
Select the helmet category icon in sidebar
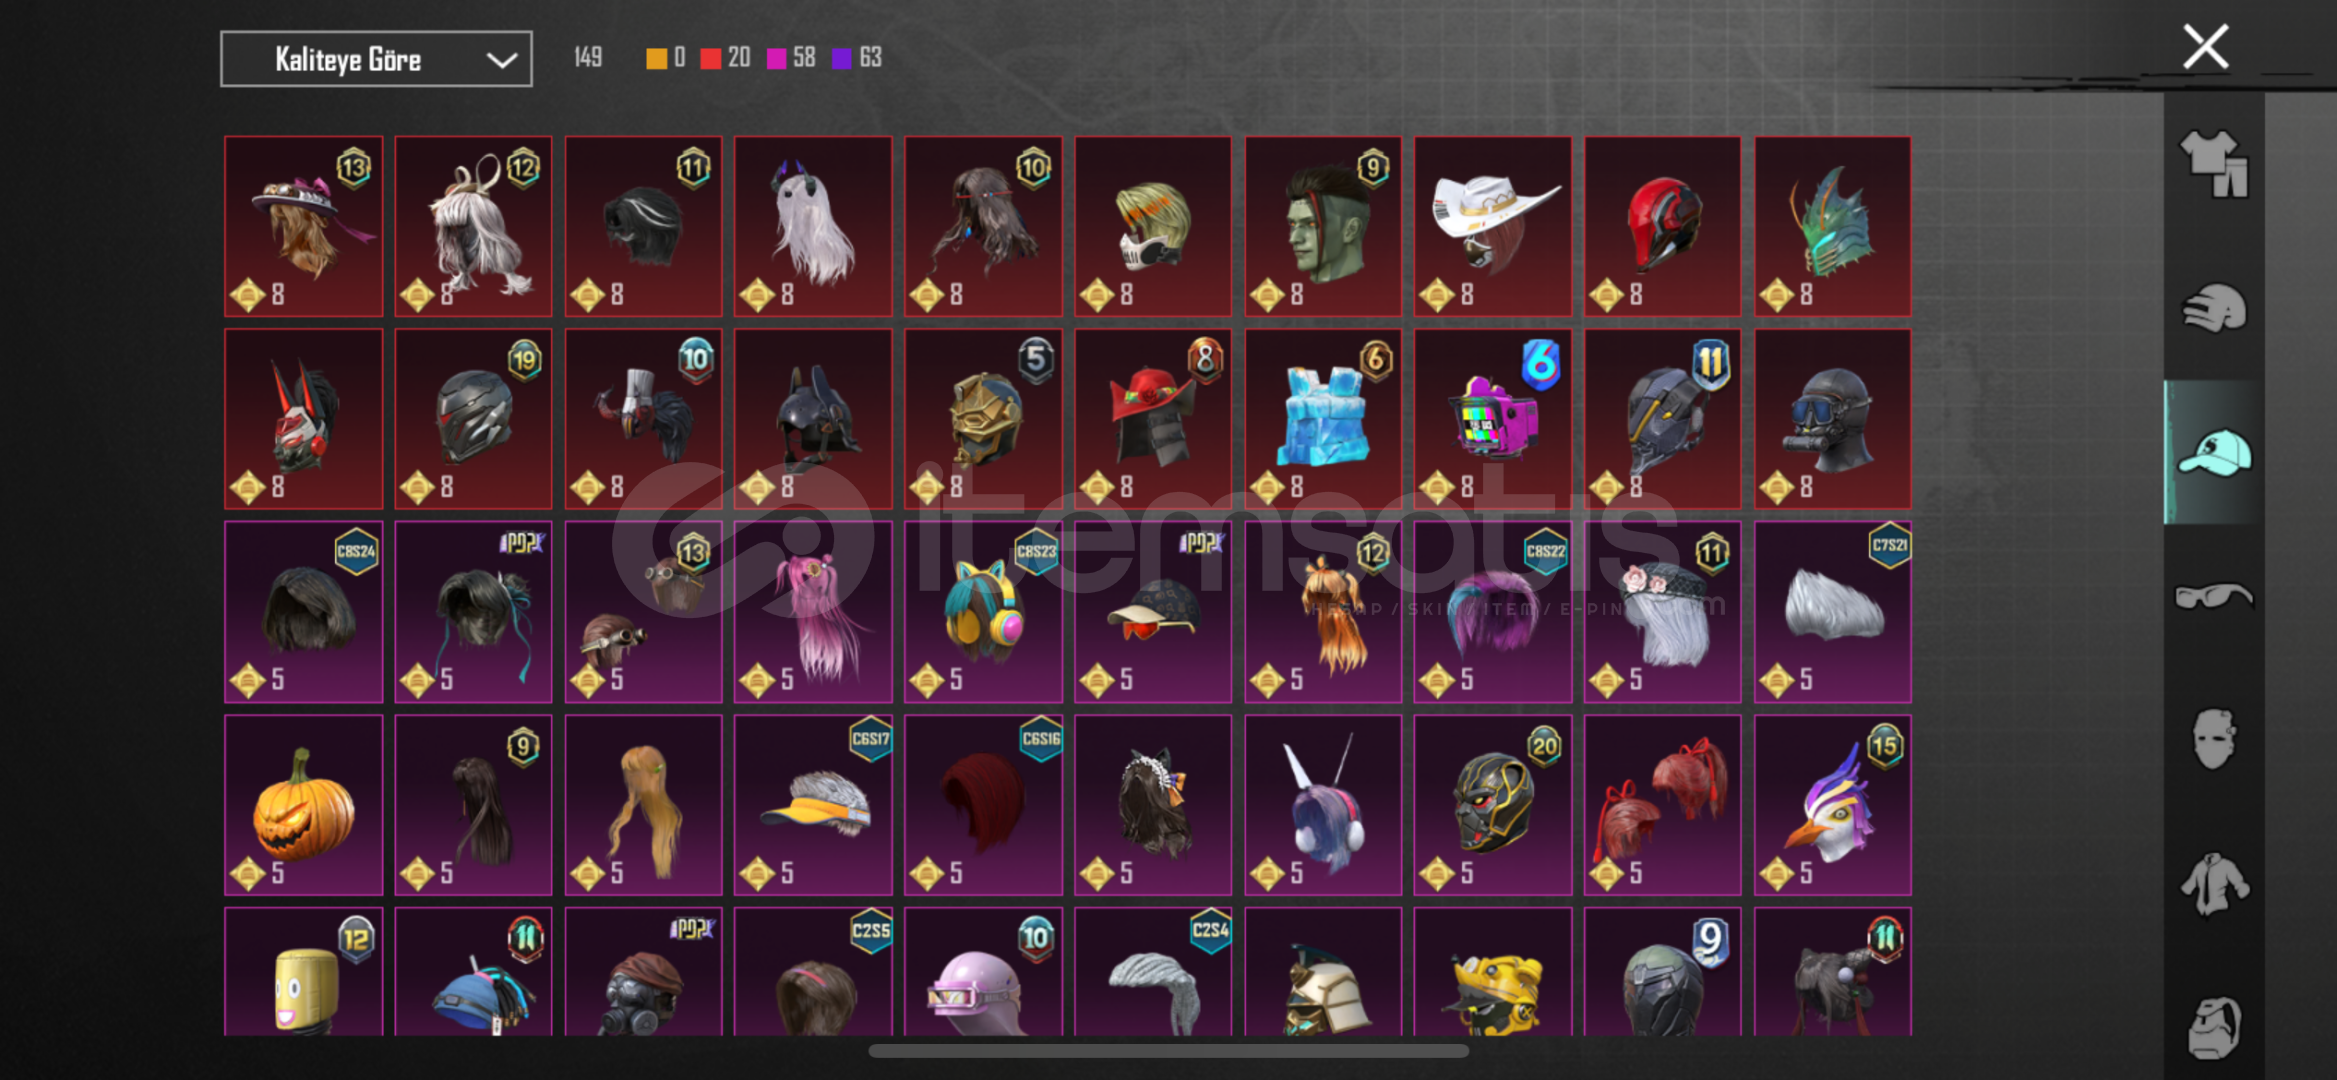pyautogui.click(x=2214, y=308)
